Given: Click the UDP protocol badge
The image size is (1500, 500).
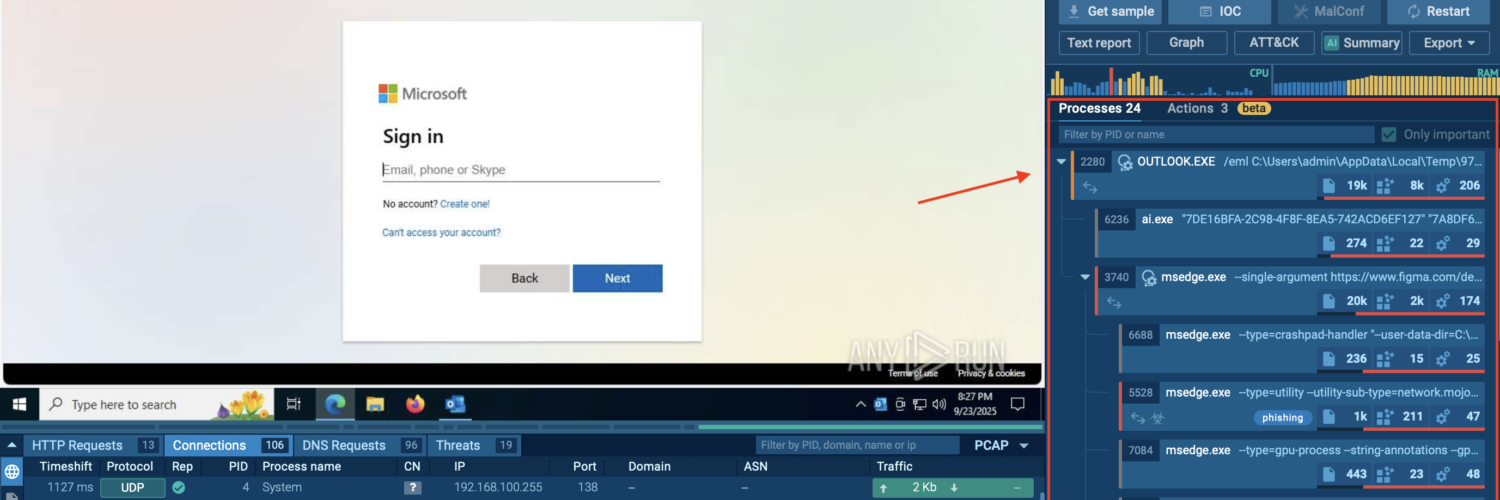Looking at the screenshot, I should [132, 488].
